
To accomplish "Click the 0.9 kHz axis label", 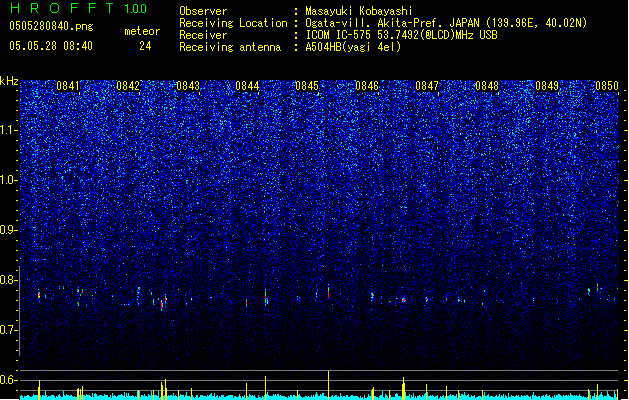I will (x=9, y=230).
